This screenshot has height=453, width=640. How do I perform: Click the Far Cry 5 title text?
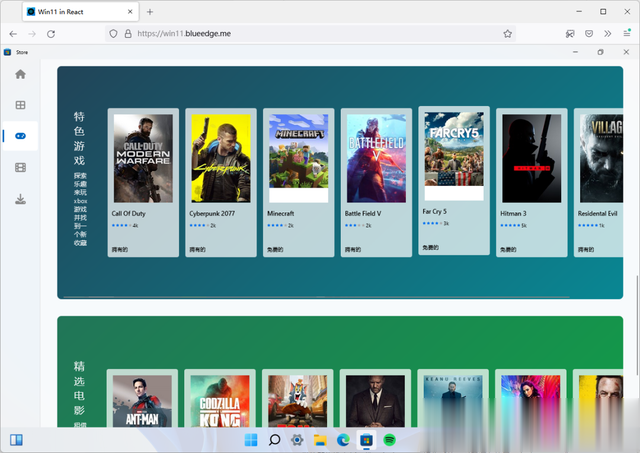(x=435, y=211)
